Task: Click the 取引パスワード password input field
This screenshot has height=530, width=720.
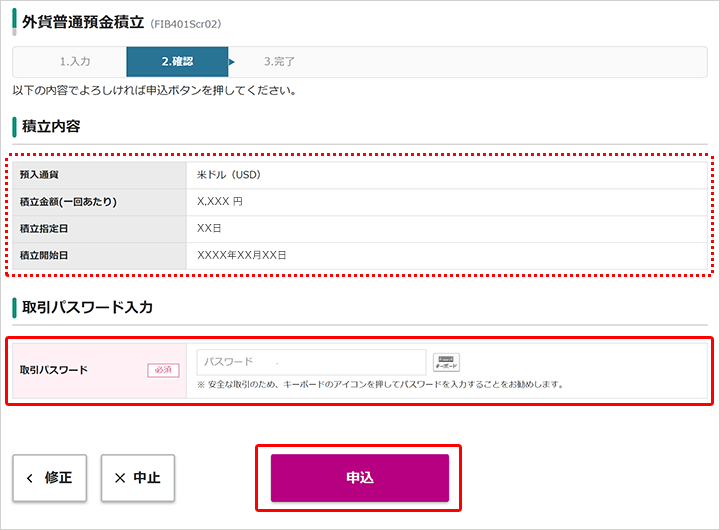Action: [311, 362]
